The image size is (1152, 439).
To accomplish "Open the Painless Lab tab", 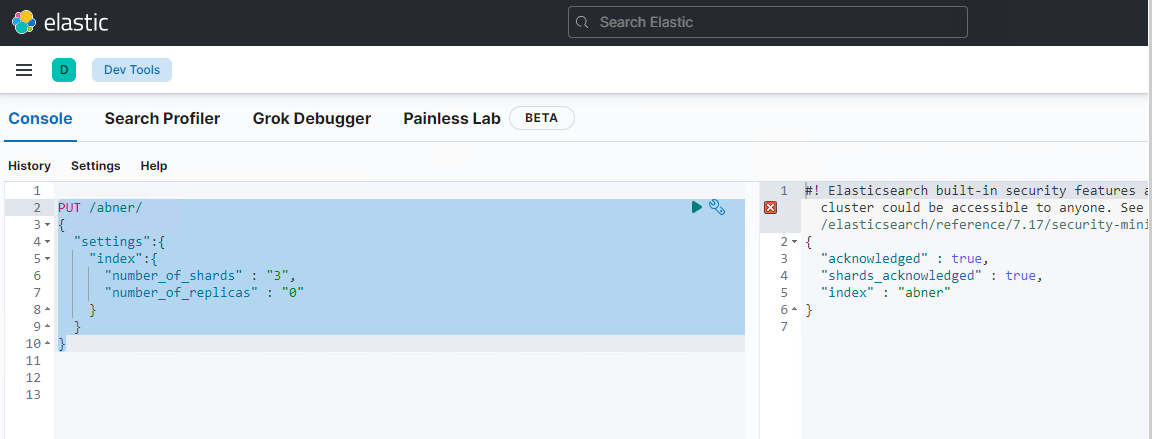I will [452, 118].
